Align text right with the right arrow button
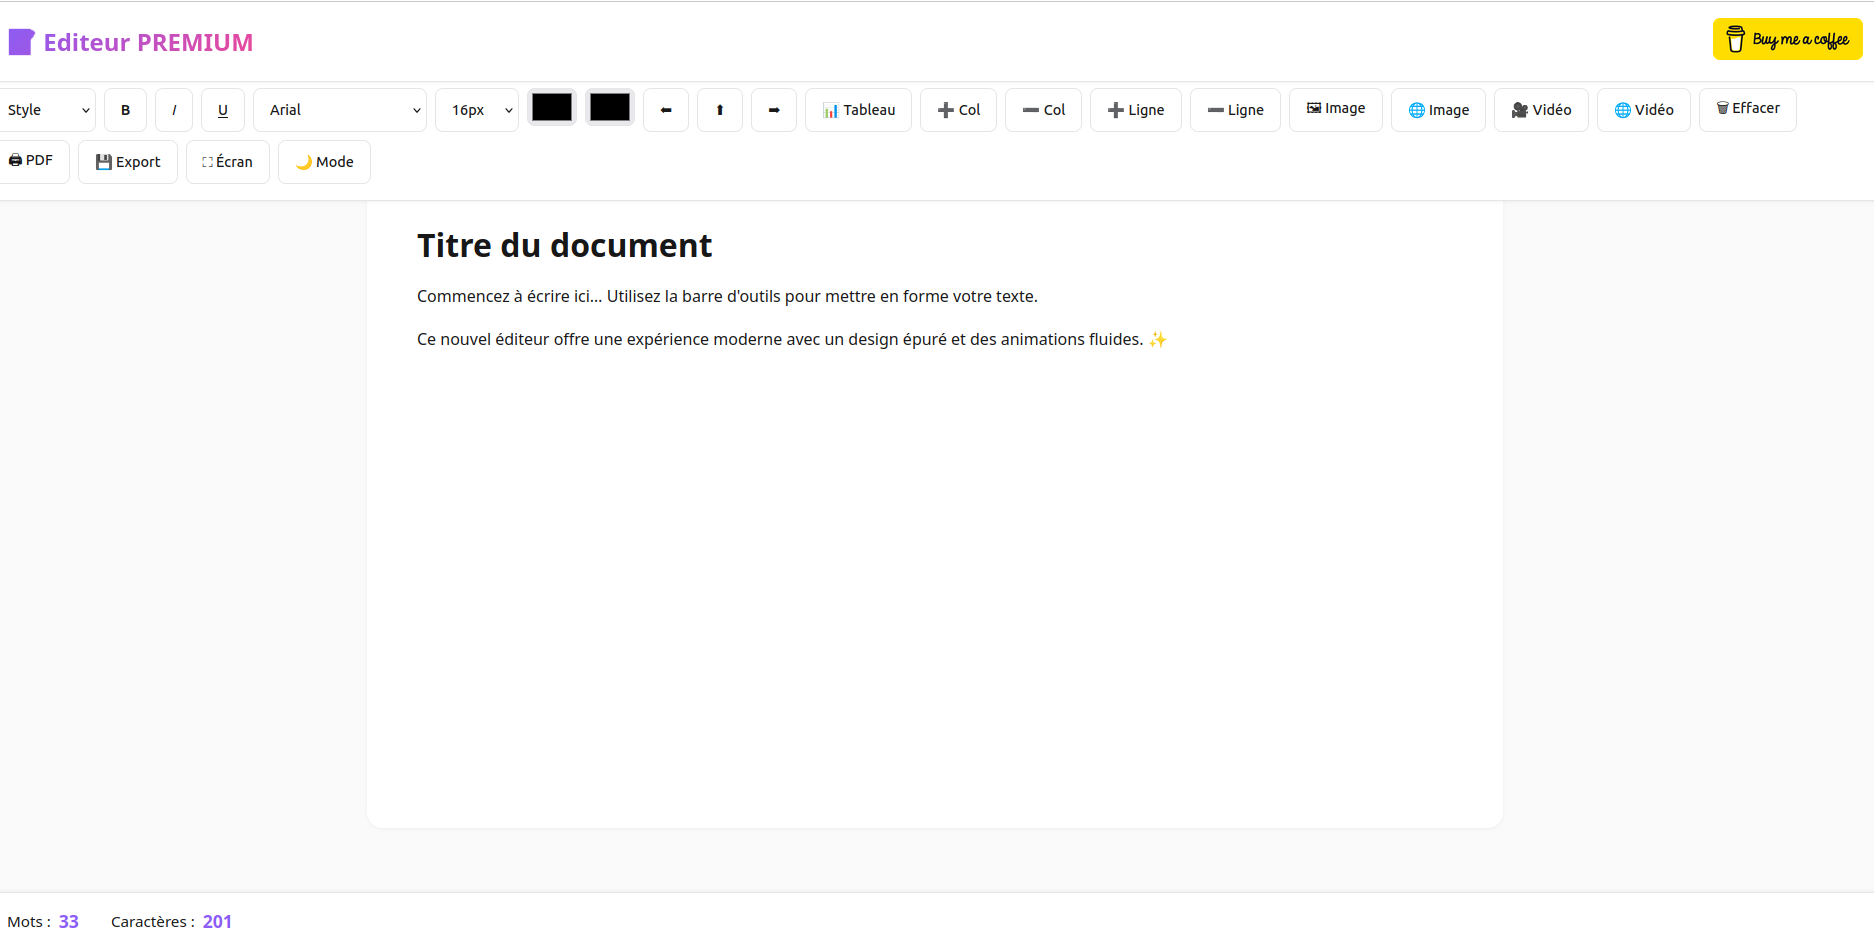This screenshot has width=1874, height=932. point(774,110)
